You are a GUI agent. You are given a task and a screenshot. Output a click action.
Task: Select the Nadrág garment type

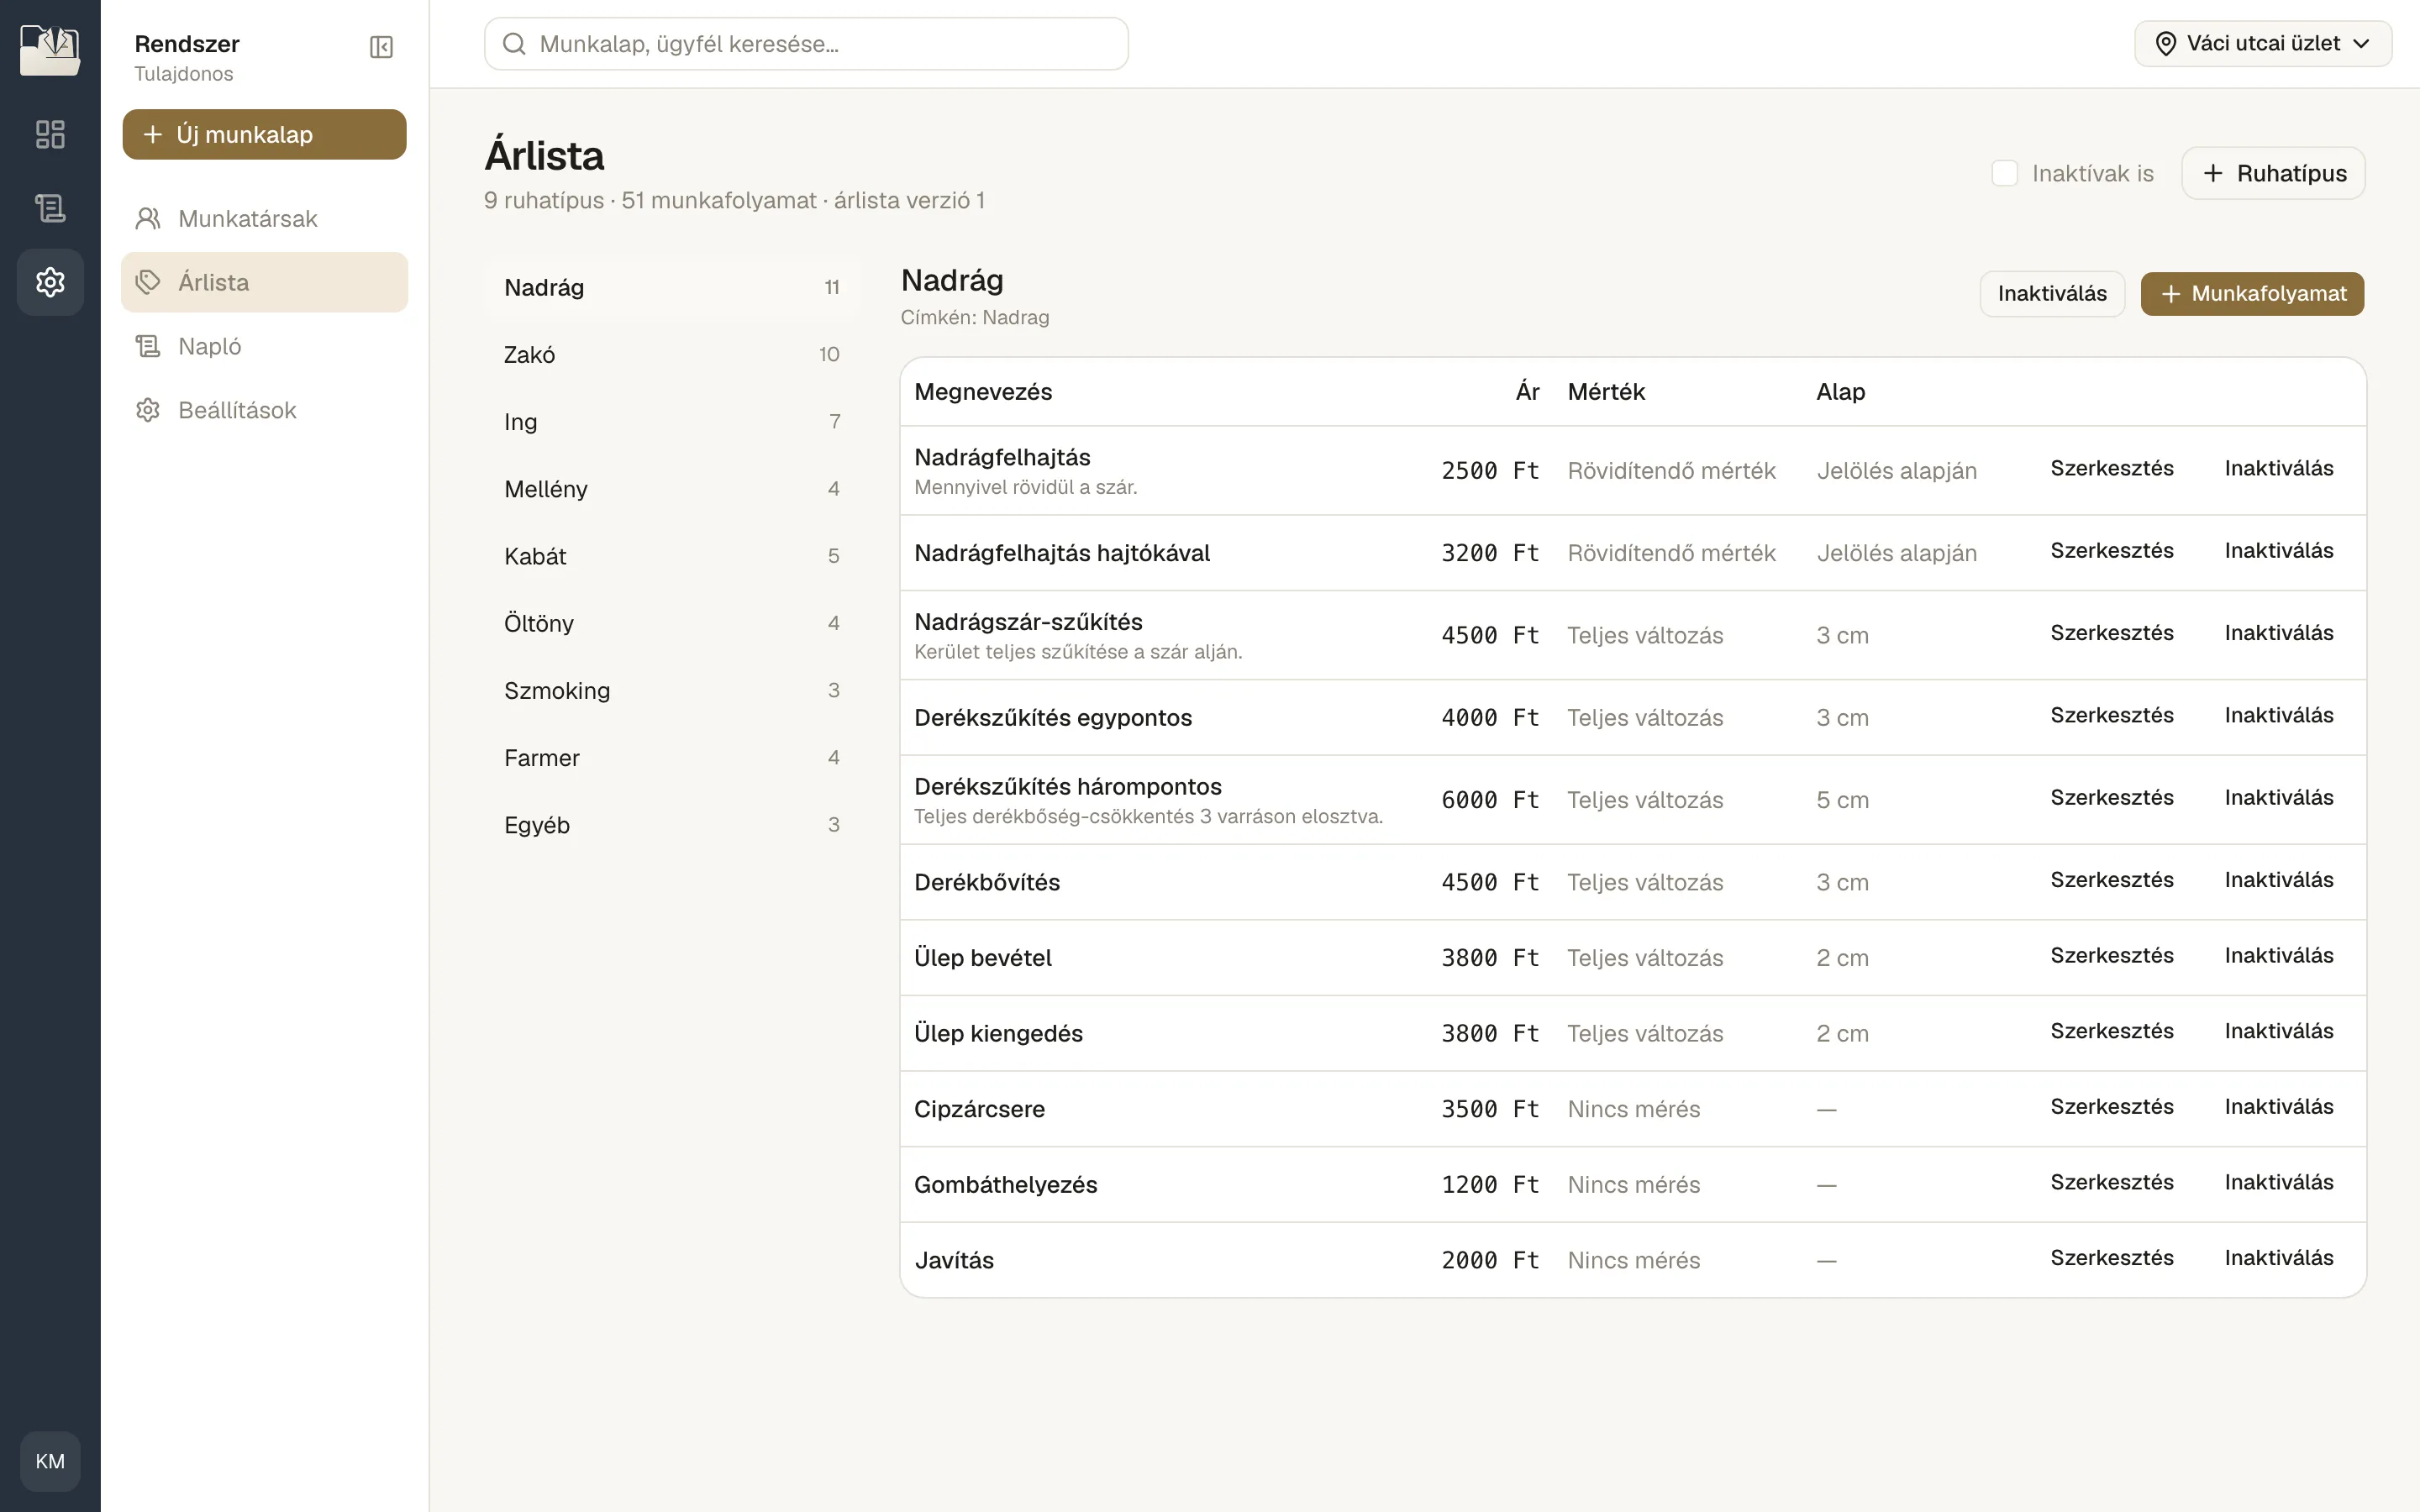pyautogui.click(x=672, y=288)
